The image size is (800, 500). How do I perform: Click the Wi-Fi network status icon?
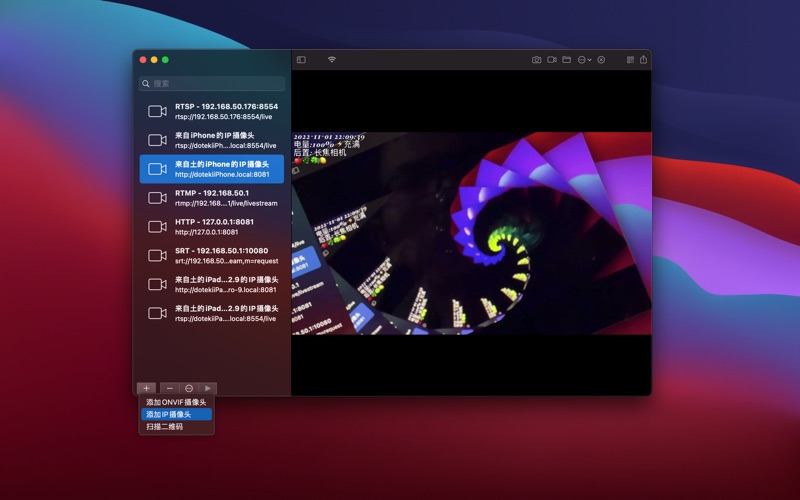click(331, 60)
